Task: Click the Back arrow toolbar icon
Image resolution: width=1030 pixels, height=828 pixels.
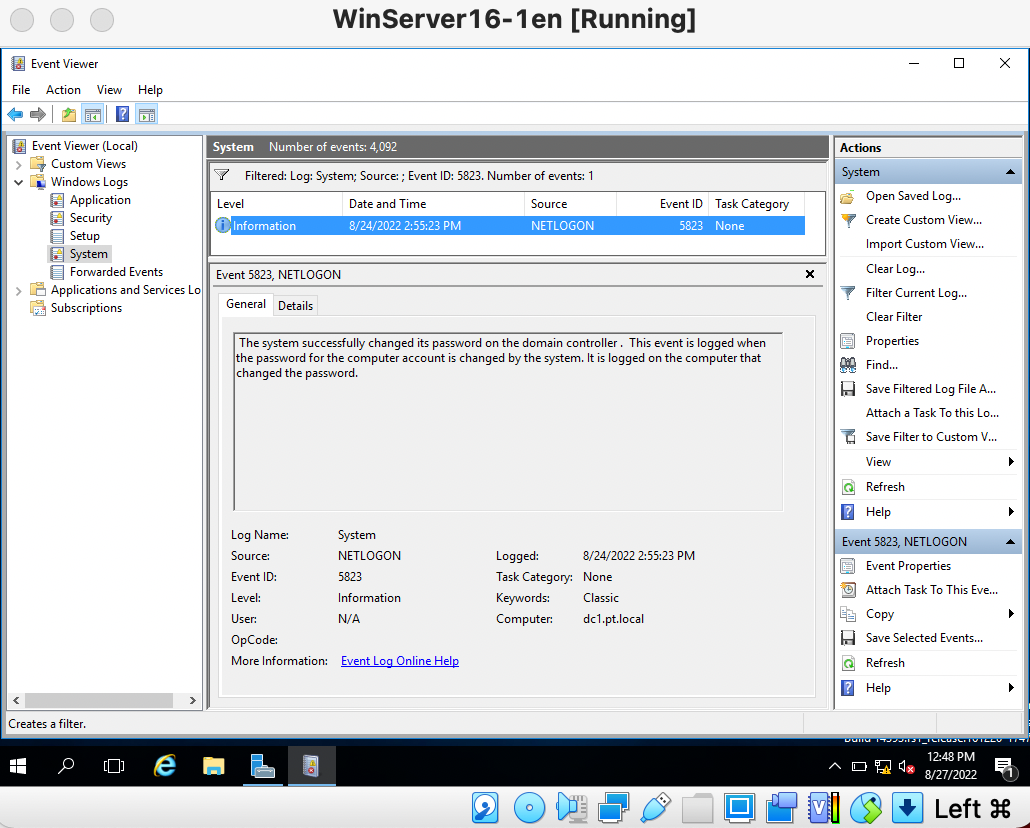Action: (15, 114)
